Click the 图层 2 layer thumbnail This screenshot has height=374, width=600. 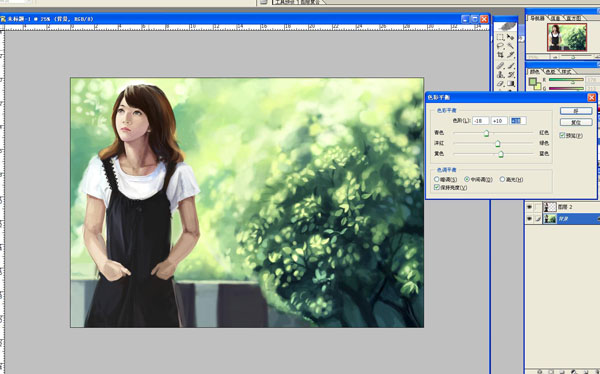550,207
